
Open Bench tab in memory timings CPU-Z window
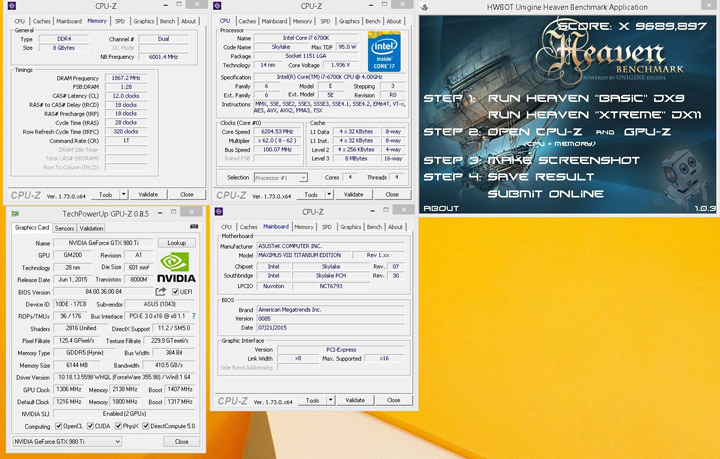point(167,21)
